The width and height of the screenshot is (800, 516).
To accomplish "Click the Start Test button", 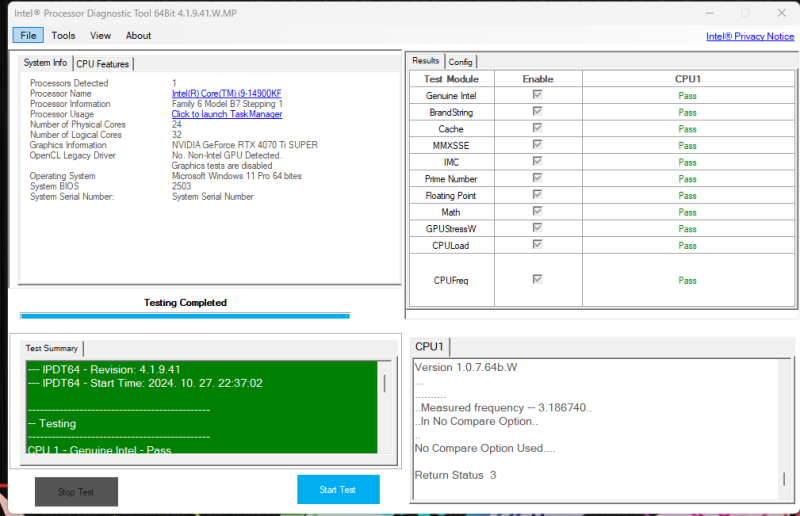I will coord(338,489).
